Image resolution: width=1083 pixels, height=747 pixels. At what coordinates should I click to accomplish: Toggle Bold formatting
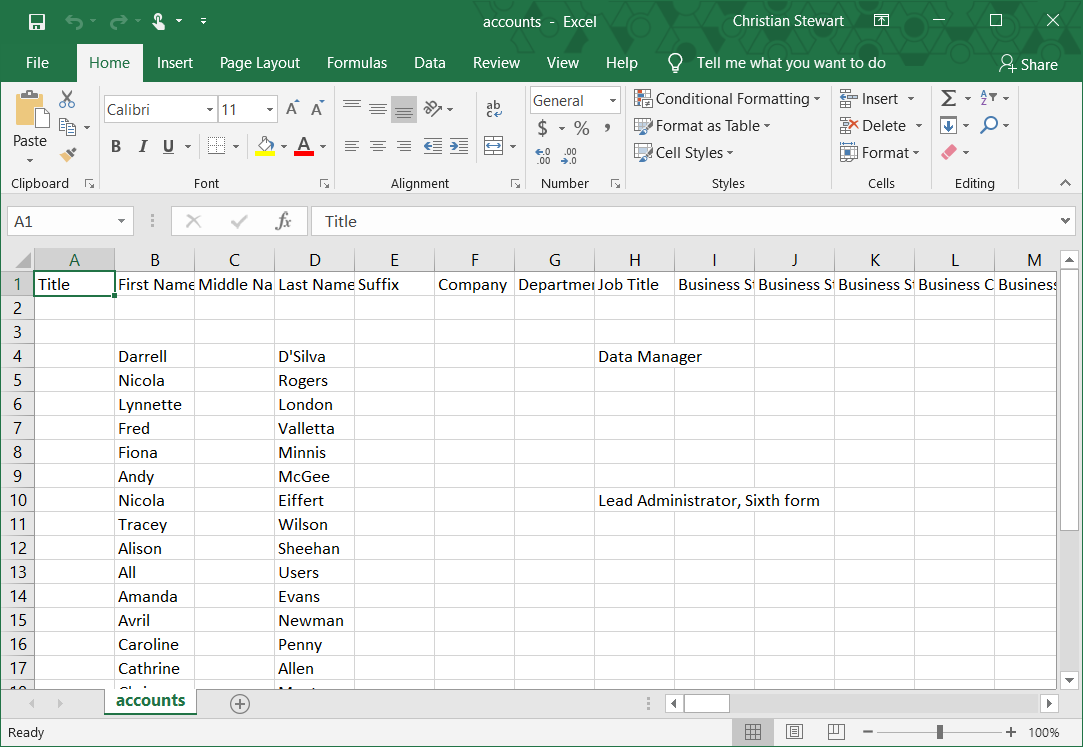tap(116, 146)
